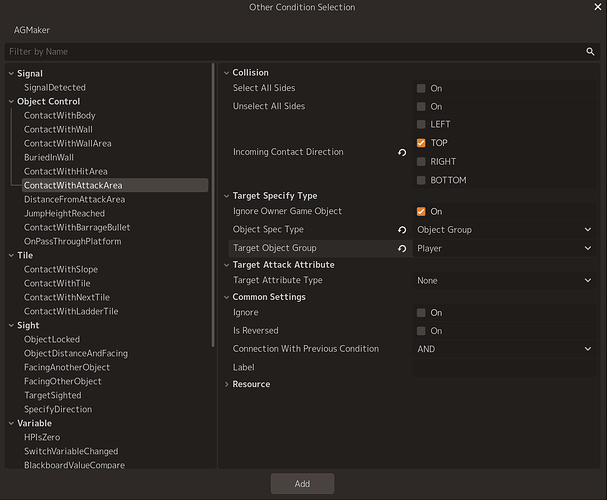
Task: Select SwitchVariableChanged condition
Action: (71, 451)
